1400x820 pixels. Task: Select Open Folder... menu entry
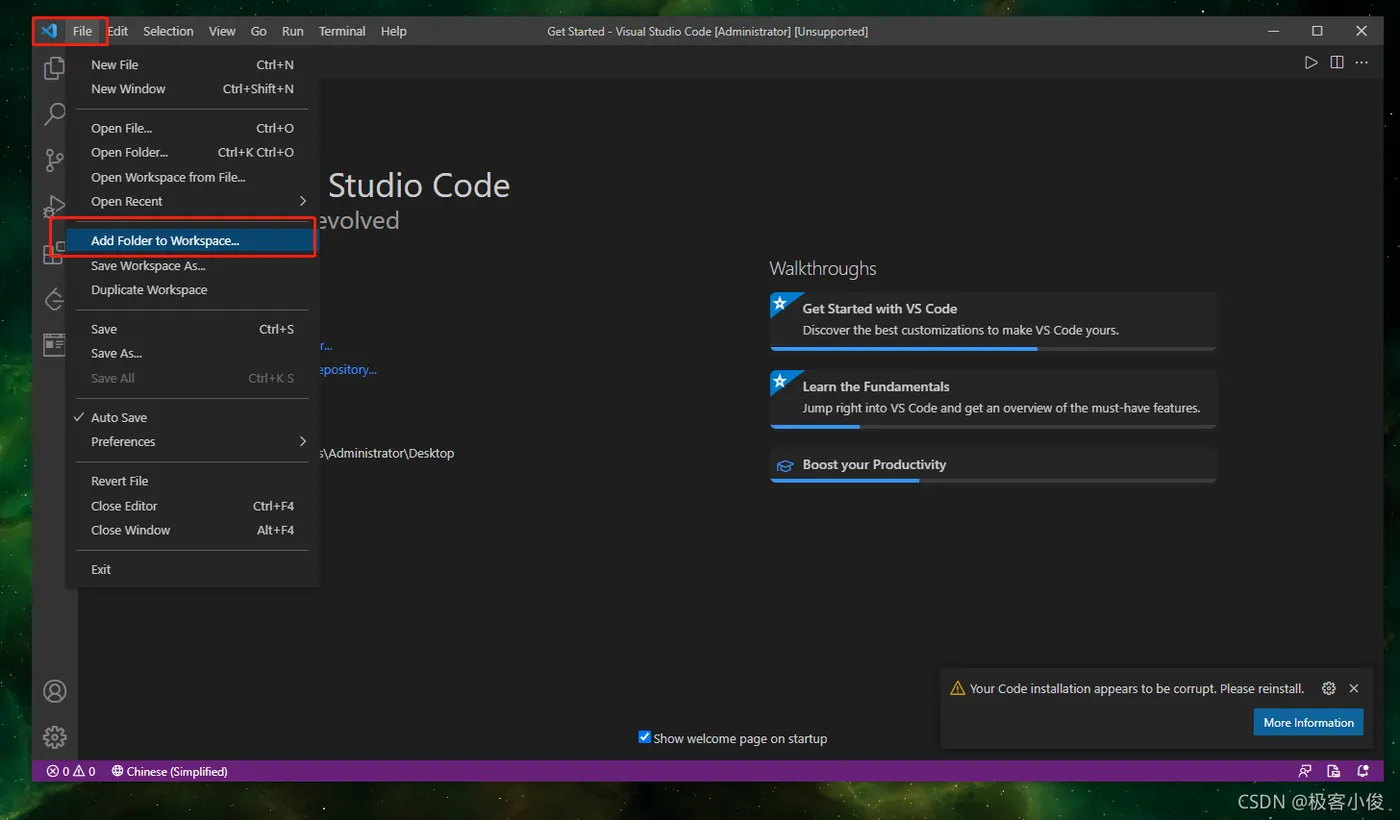point(193,152)
